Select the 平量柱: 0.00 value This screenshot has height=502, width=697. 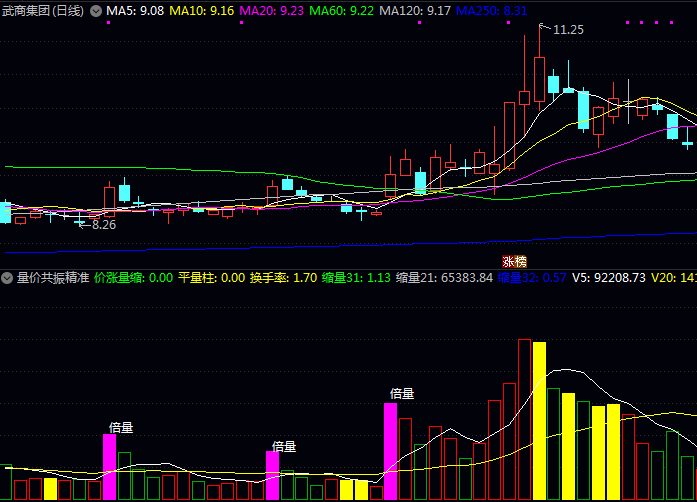pos(212,278)
